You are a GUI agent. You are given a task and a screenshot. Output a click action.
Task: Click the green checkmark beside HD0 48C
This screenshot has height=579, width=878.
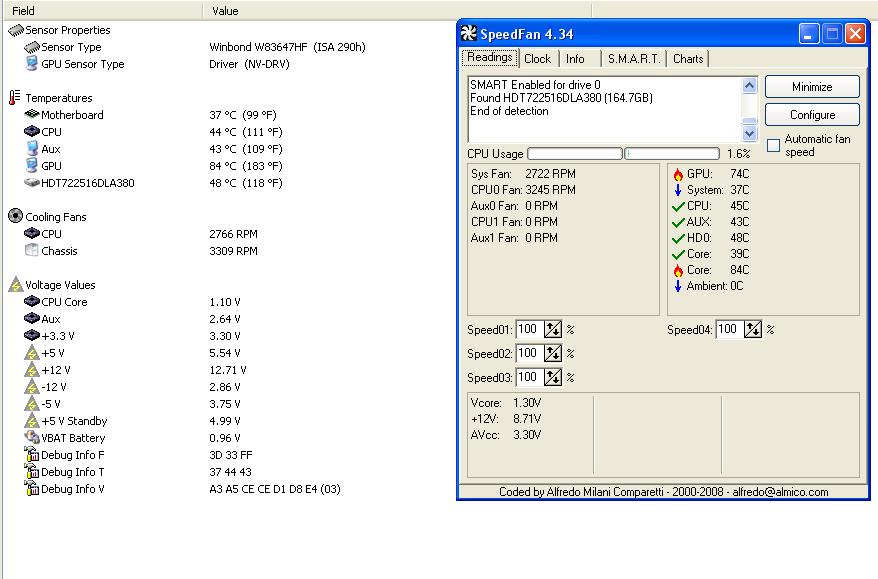click(x=678, y=239)
